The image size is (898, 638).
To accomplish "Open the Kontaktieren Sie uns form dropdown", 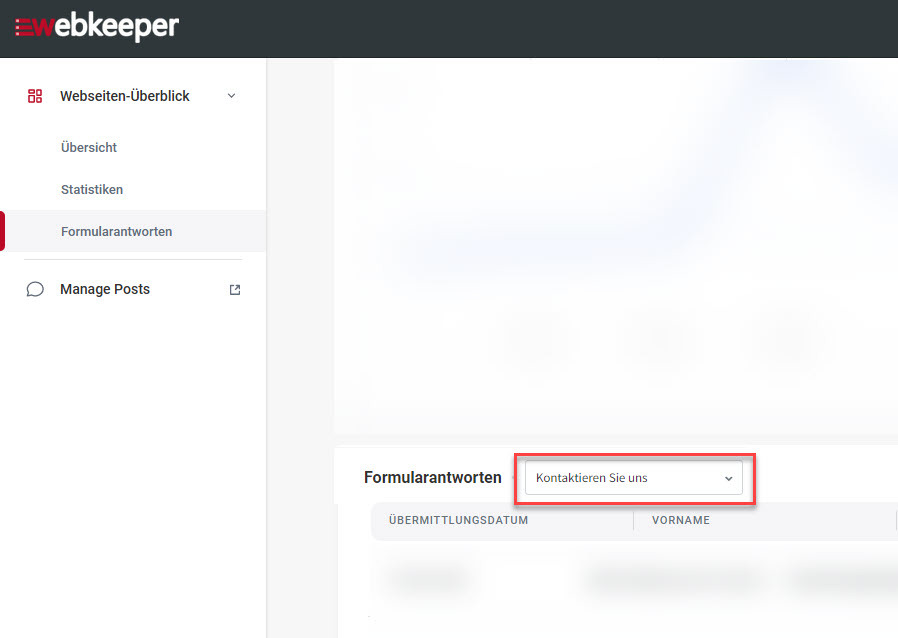I will [632, 478].
